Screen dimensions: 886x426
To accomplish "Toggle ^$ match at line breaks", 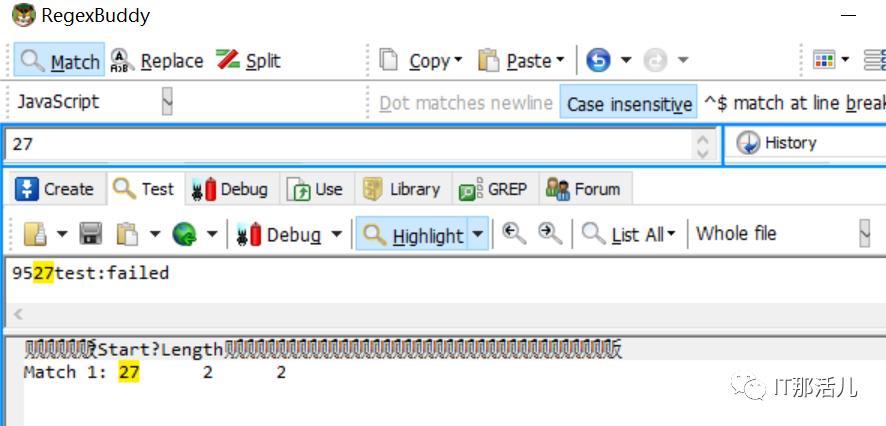I will pyautogui.click(x=794, y=103).
